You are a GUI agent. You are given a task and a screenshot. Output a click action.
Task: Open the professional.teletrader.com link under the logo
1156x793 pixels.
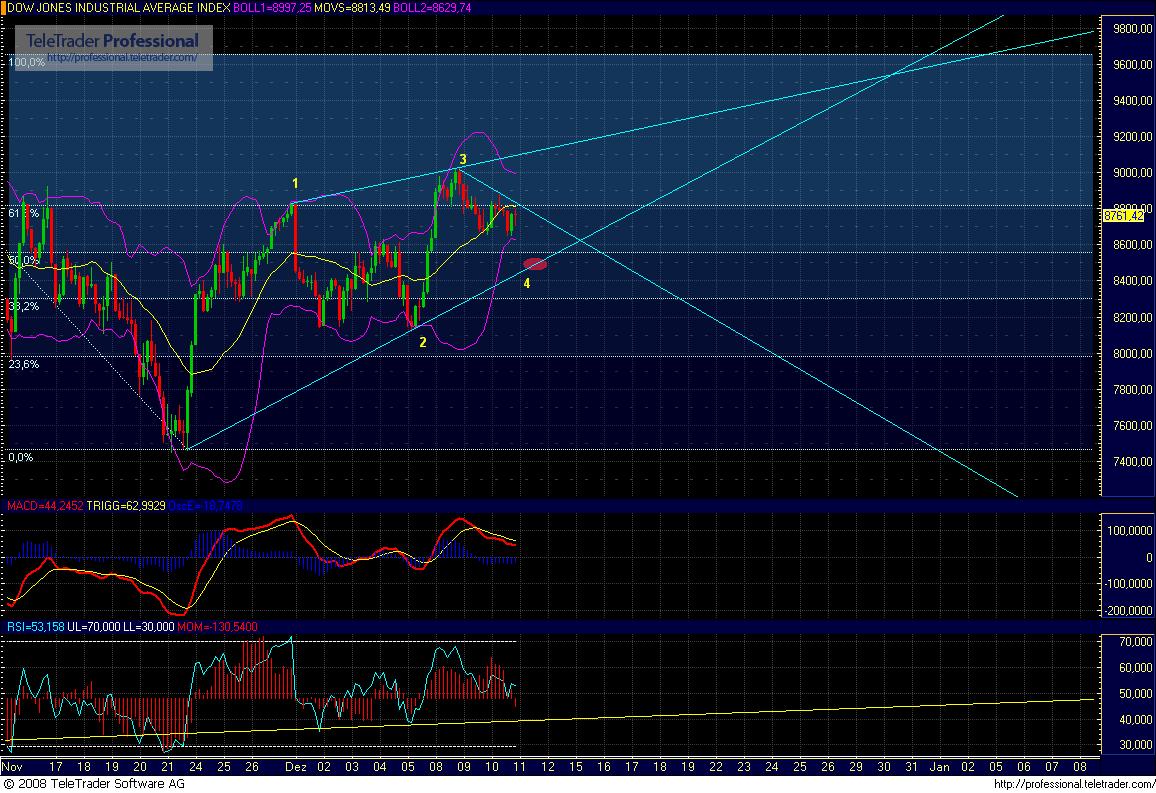click(122, 57)
